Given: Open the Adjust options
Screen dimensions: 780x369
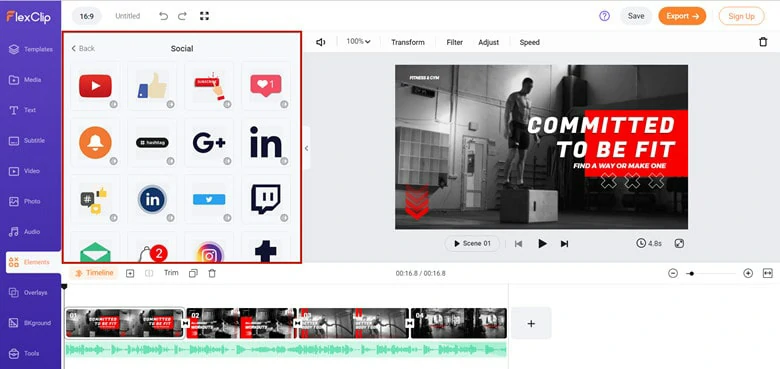Looking at the screenshot, I should 488,42.
